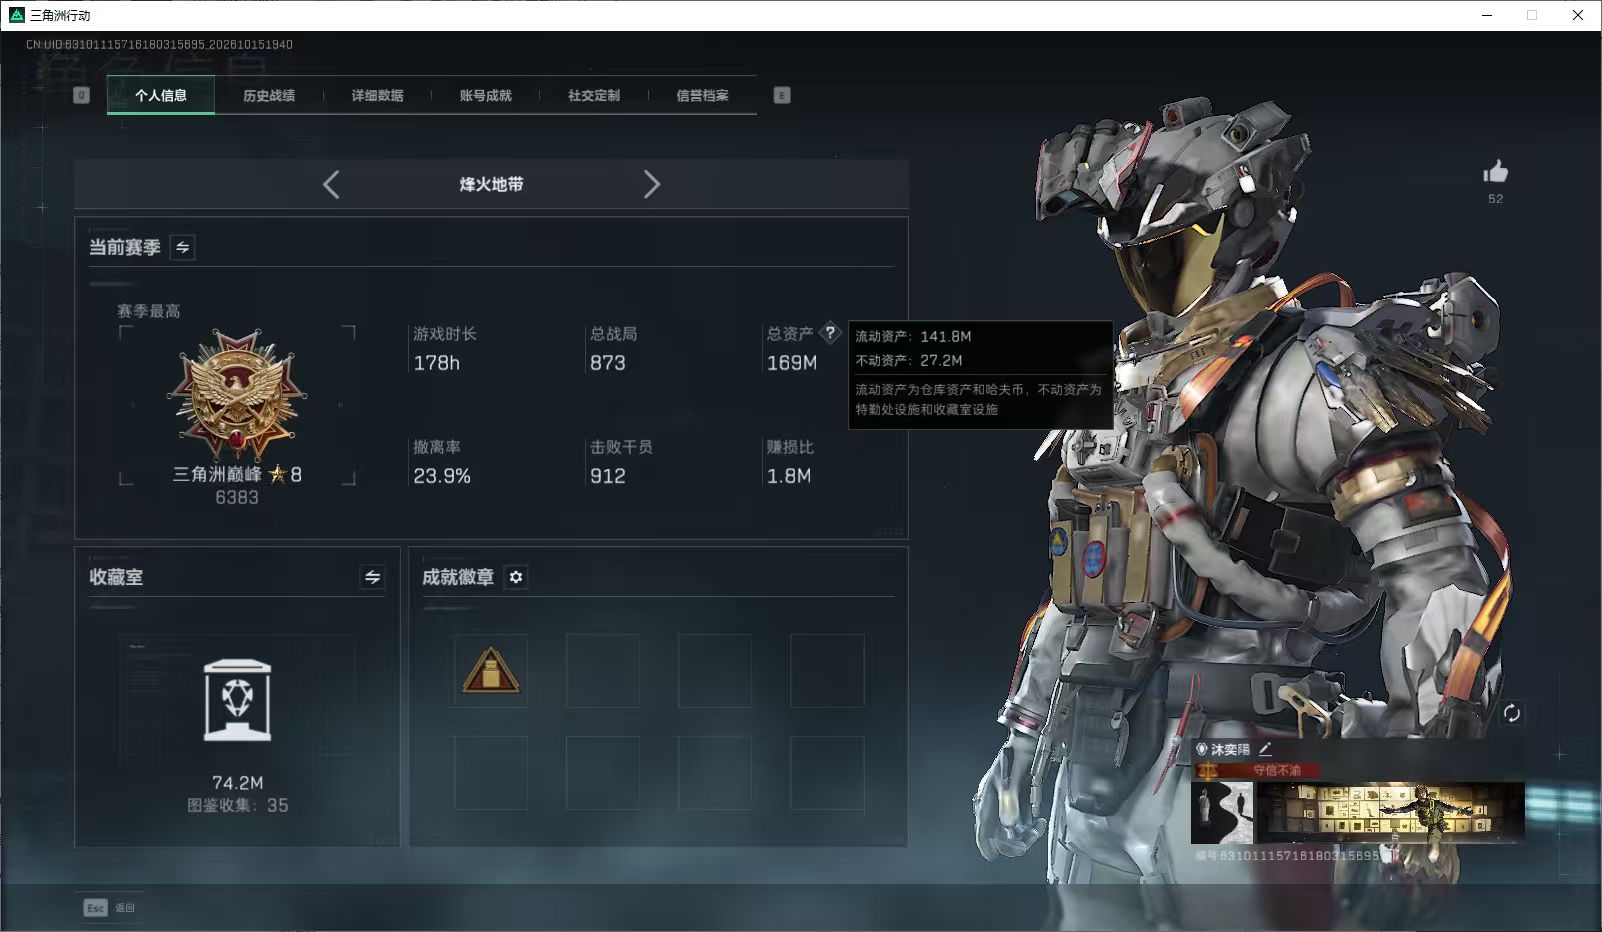The image size is (1602, 932).
Task: Go to next mode with right chevron
Action: [x=652, y=184]
